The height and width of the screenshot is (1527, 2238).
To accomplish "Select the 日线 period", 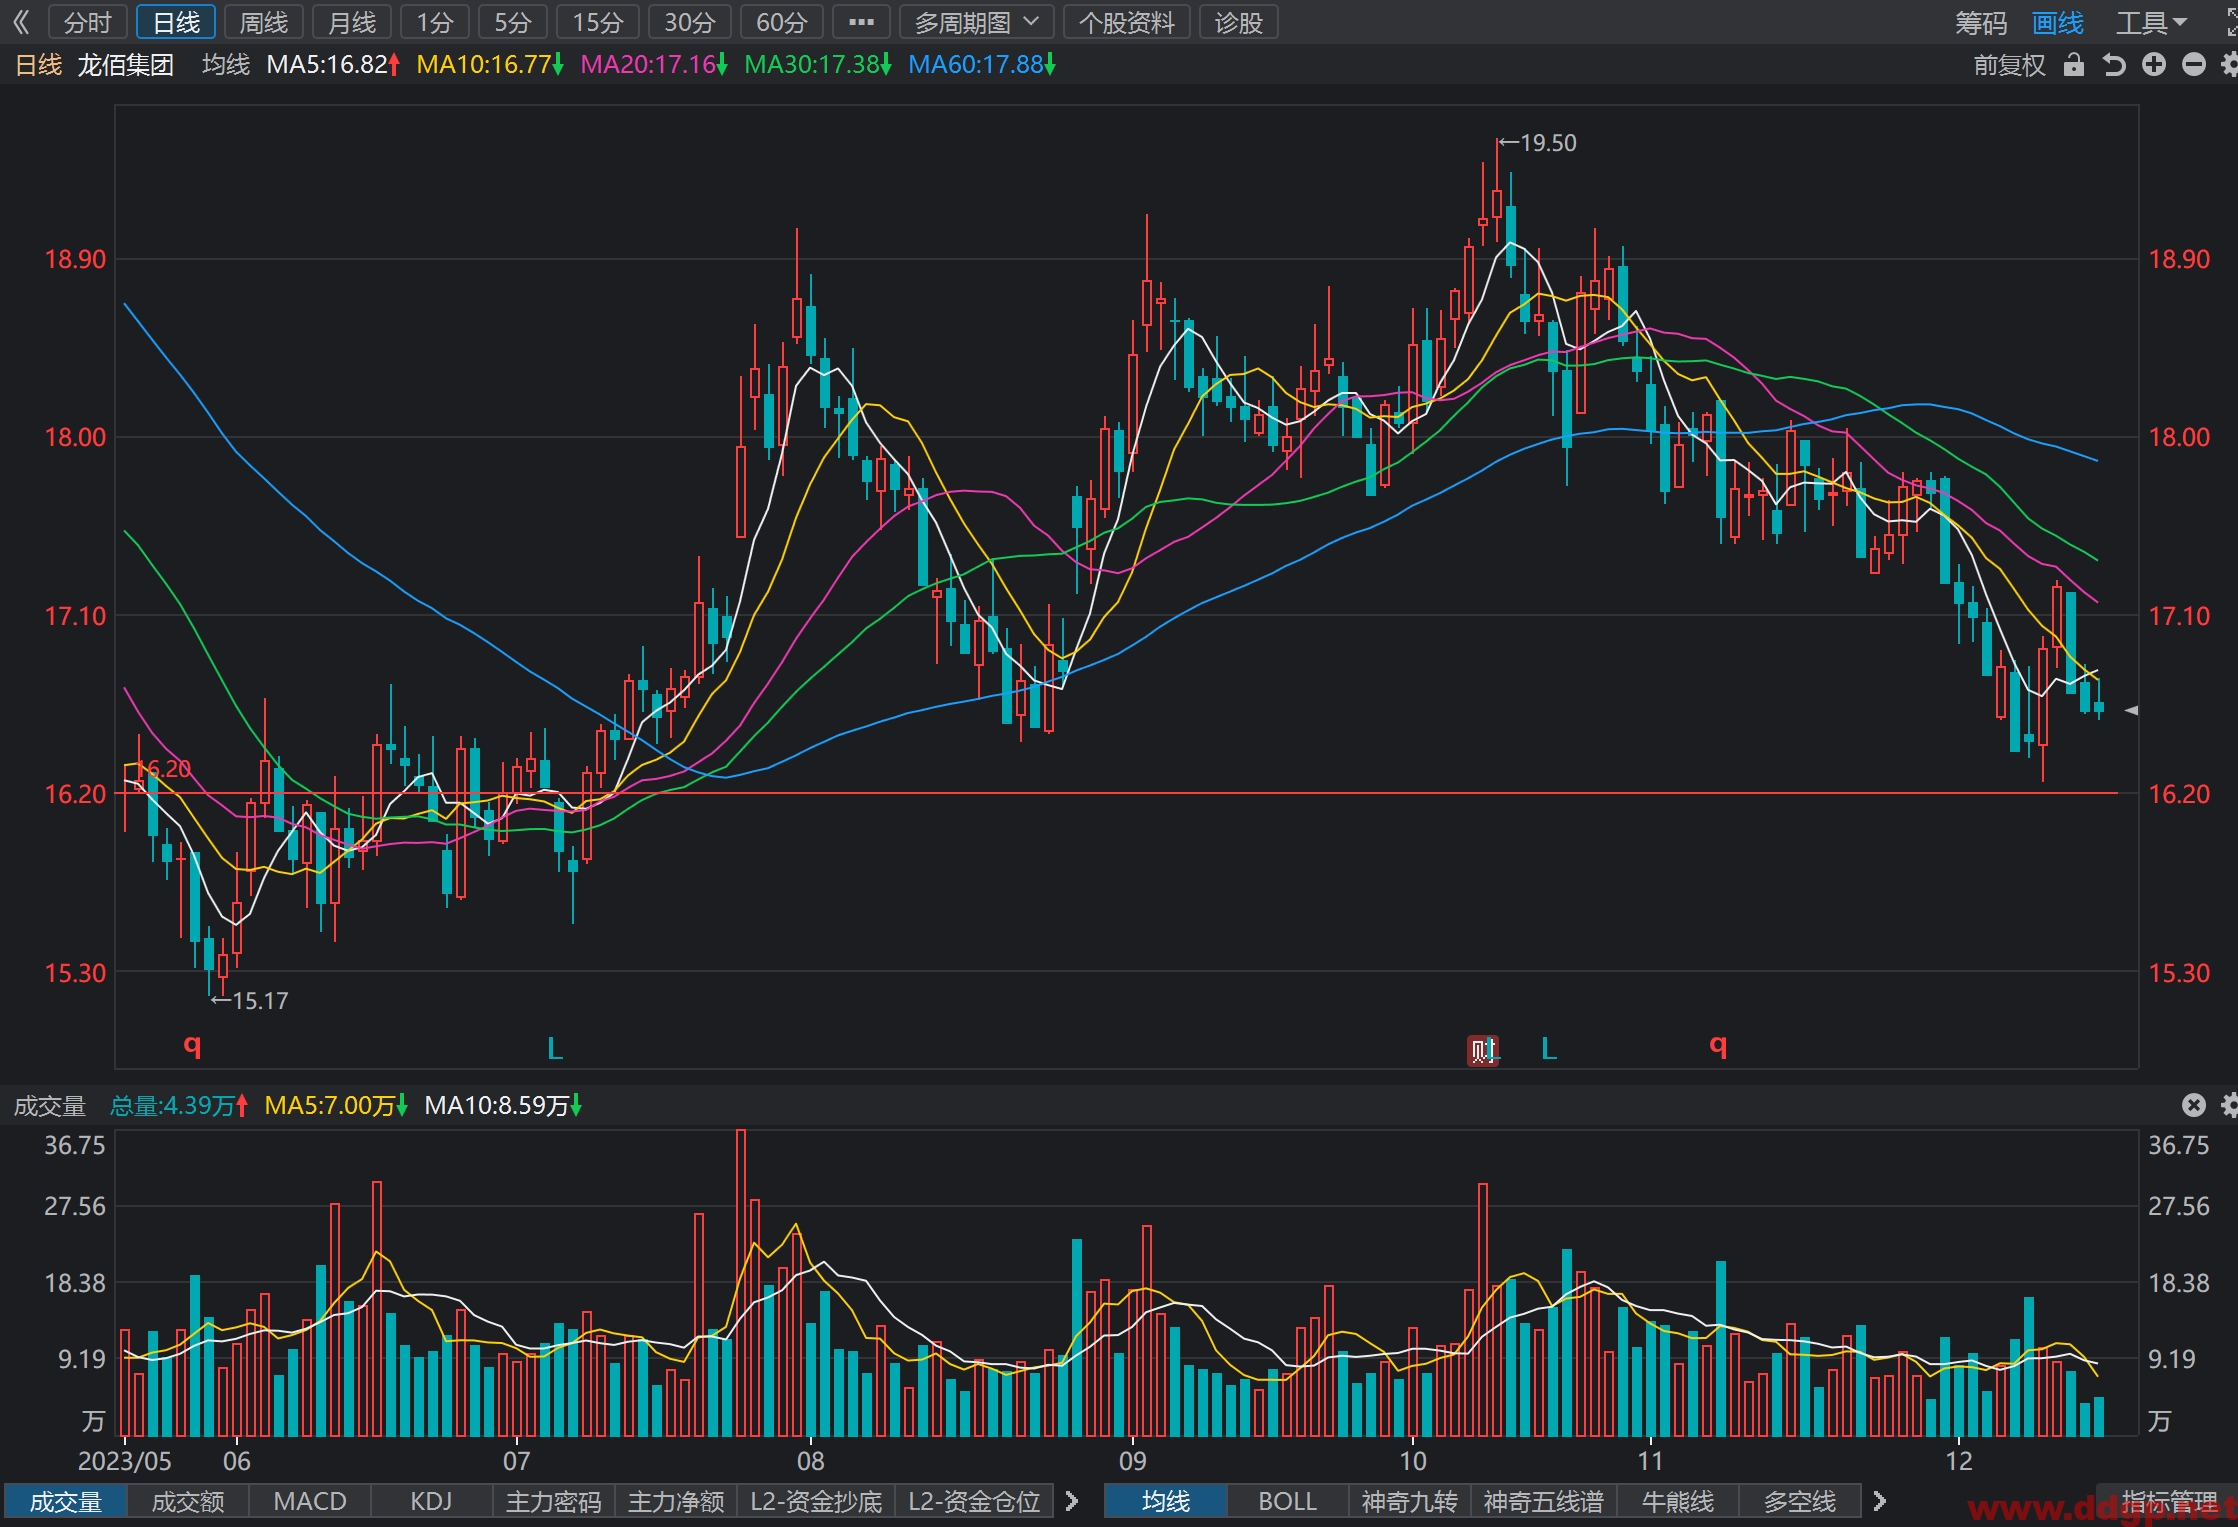I will tap(176, 22).
